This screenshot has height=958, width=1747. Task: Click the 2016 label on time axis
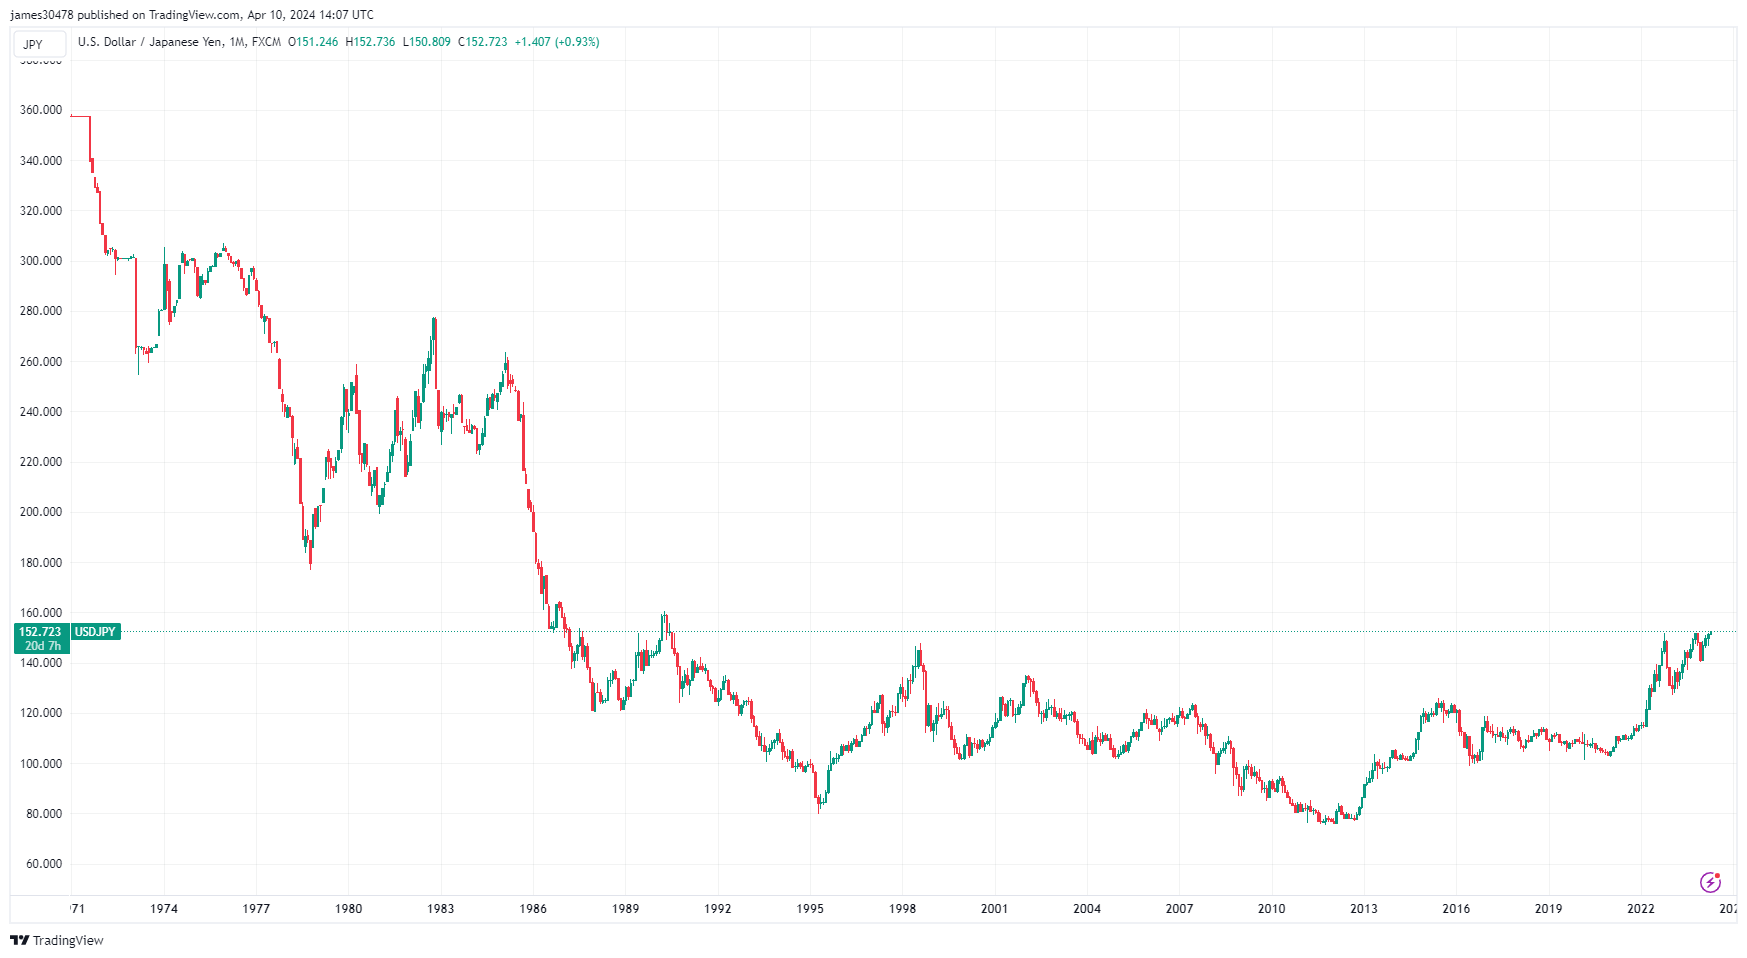[1456, 908]
